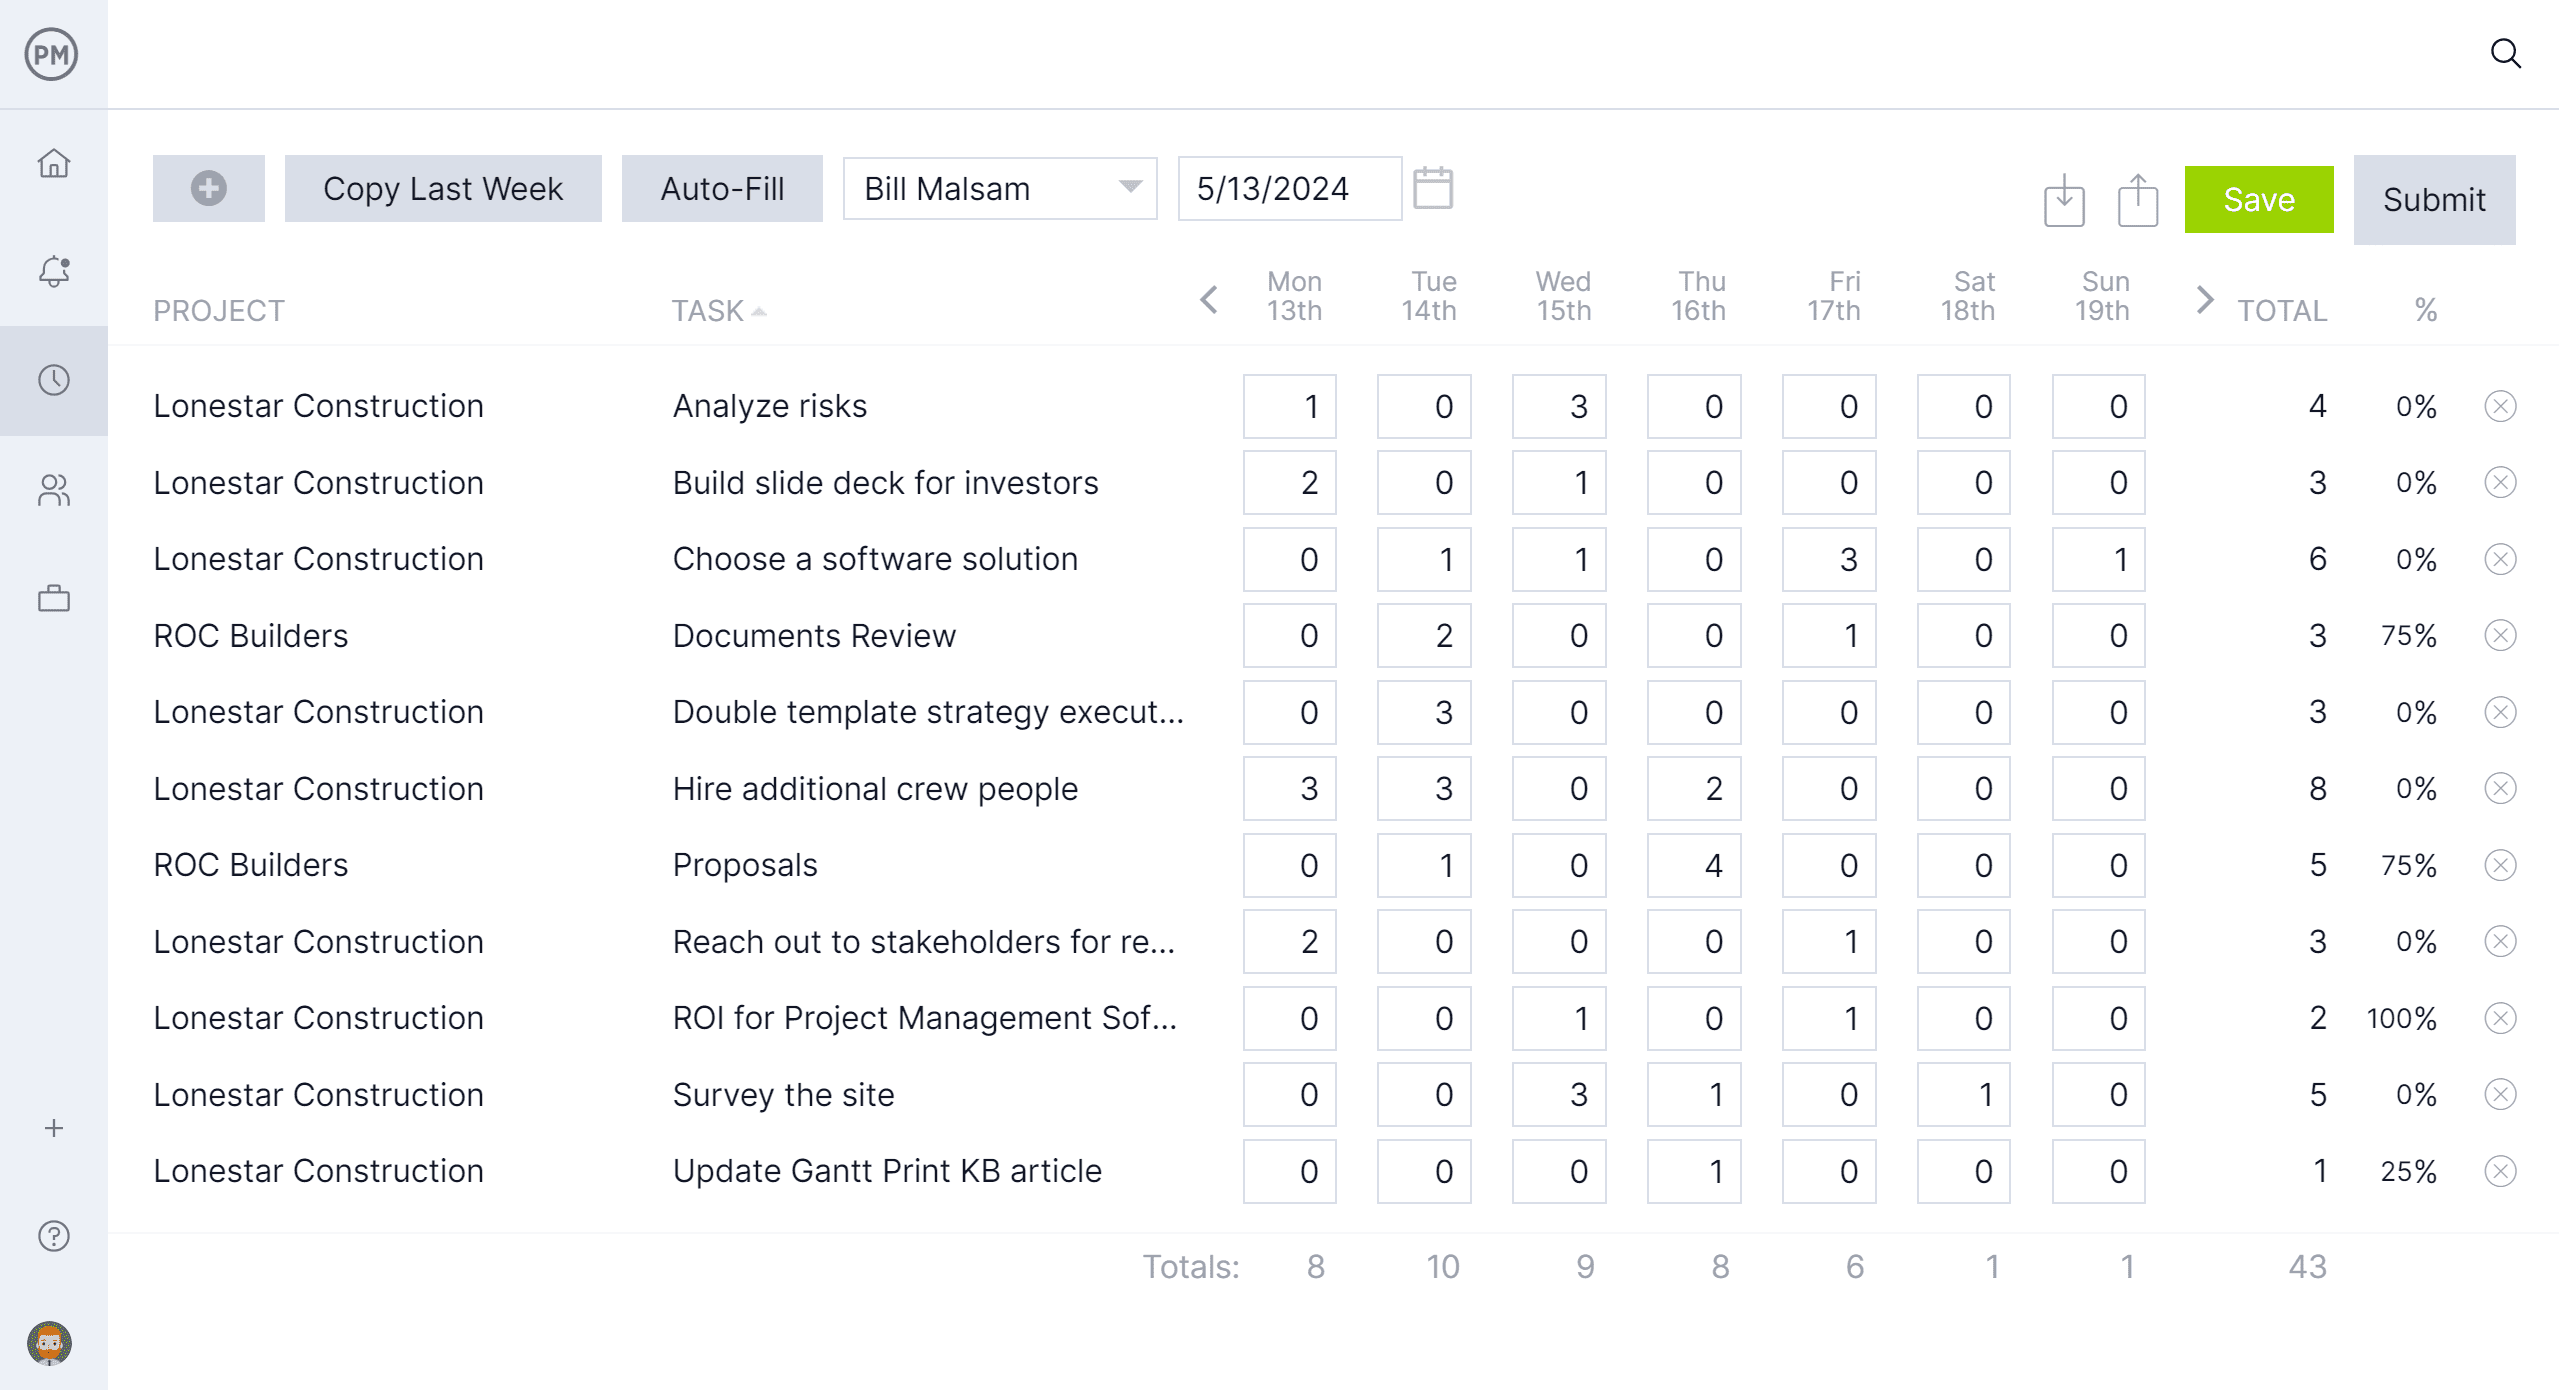
Task: Click the search icon in the top right
Action: click(x=2504, y=53)
